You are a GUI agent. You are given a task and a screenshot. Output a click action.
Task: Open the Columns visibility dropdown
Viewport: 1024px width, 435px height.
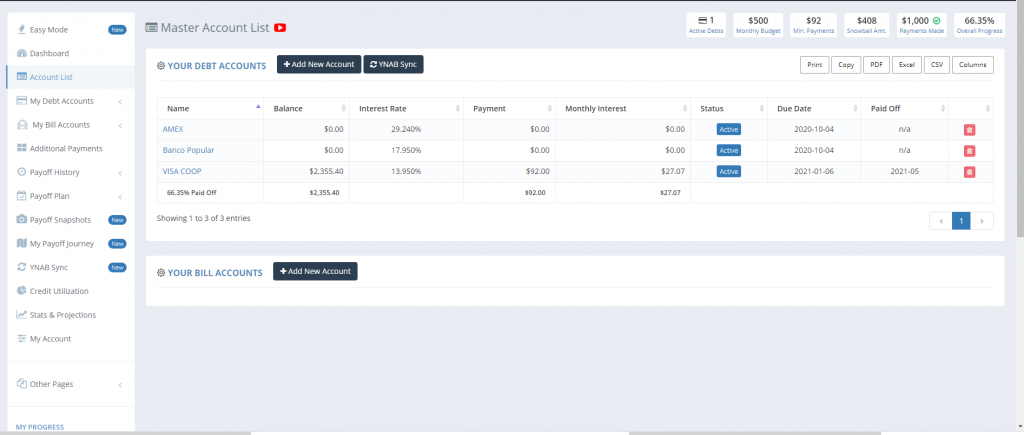coord(972,65)
